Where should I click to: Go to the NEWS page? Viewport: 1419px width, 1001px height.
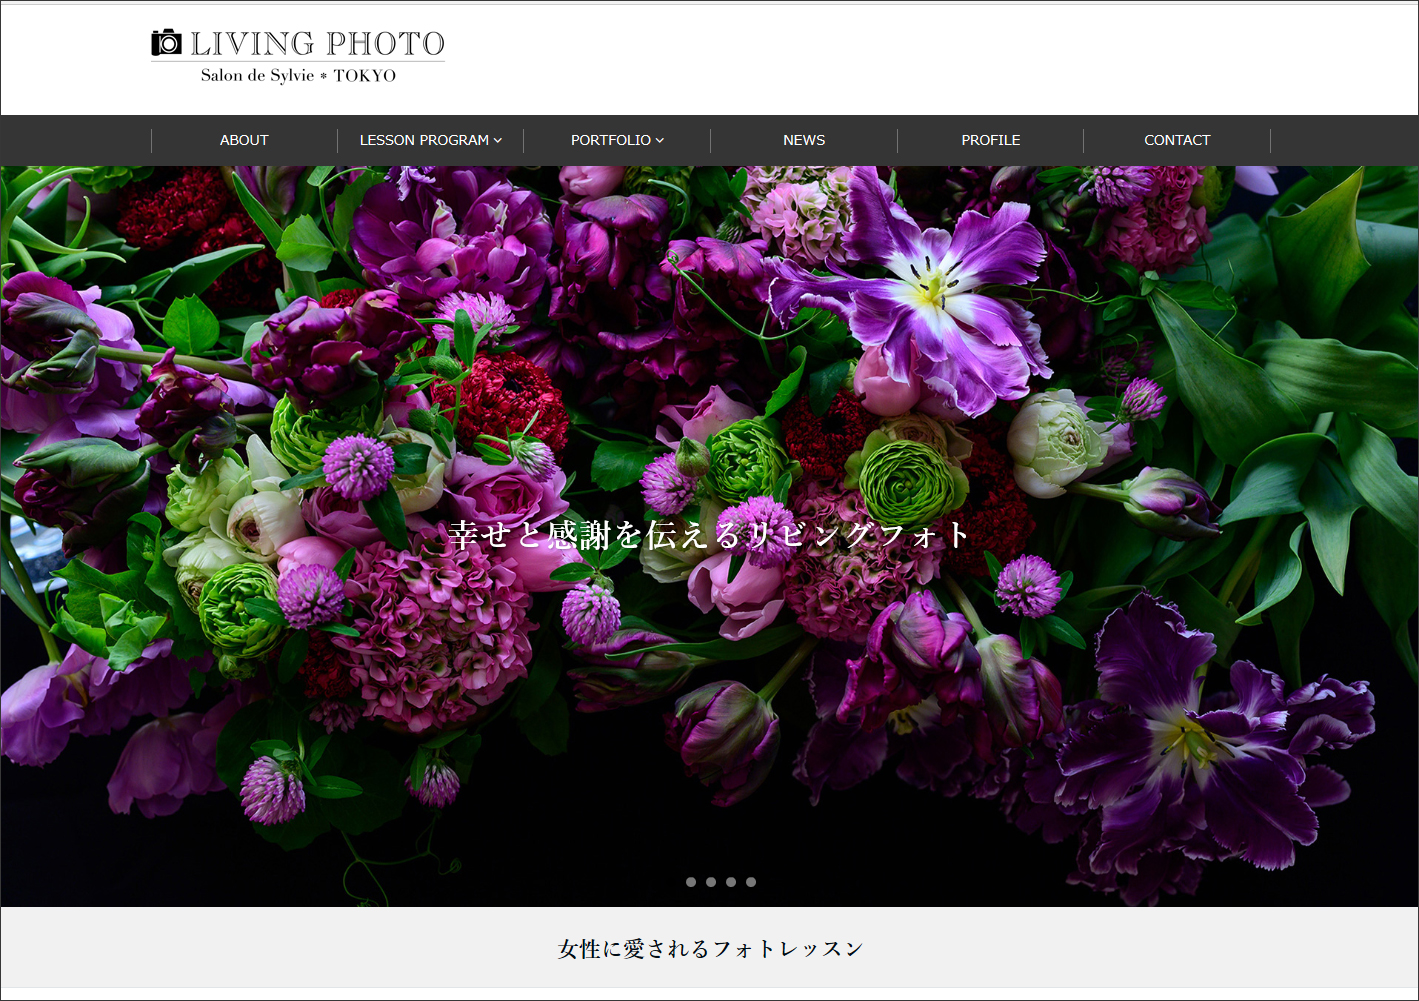tap(804, 140)
